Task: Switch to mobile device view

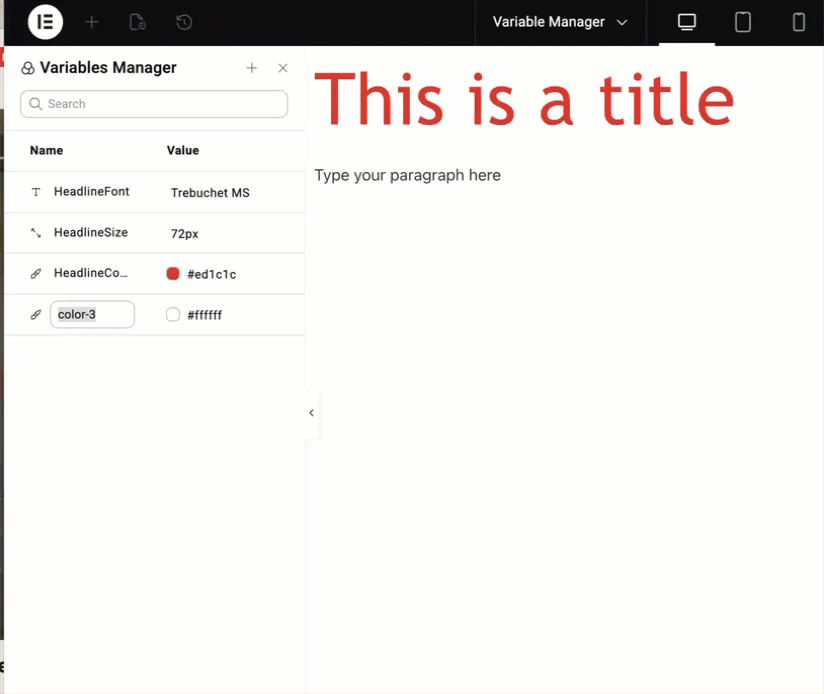Action: click(799, 22)
